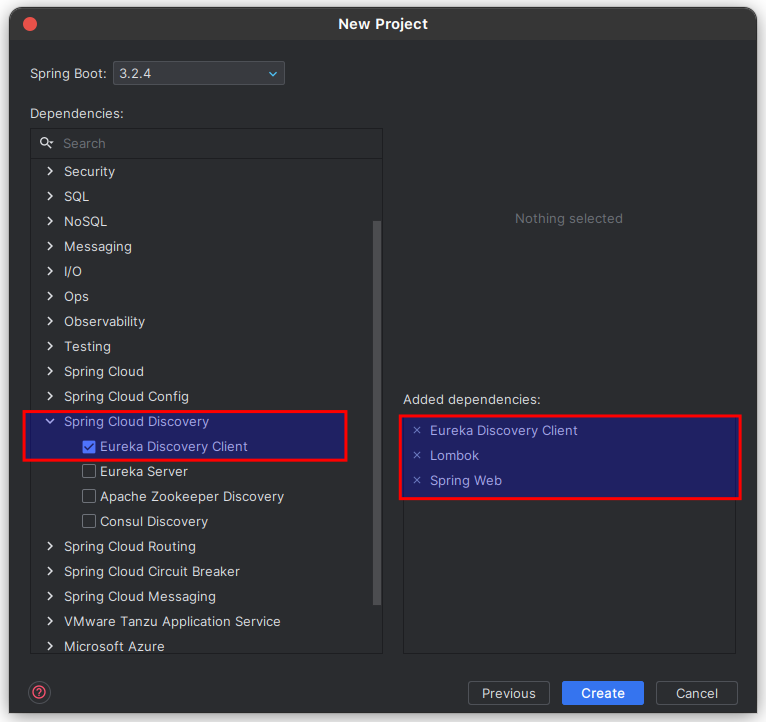This screenshot has width=766, height=722.
Task: Remove Spring Web from added dependencies
Action: pyautogui.click(x=417, y=480)
